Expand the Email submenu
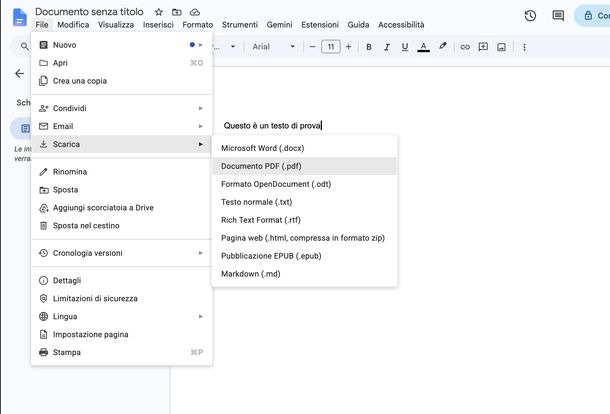The image size is (610, 414). (x=121, y=126)
